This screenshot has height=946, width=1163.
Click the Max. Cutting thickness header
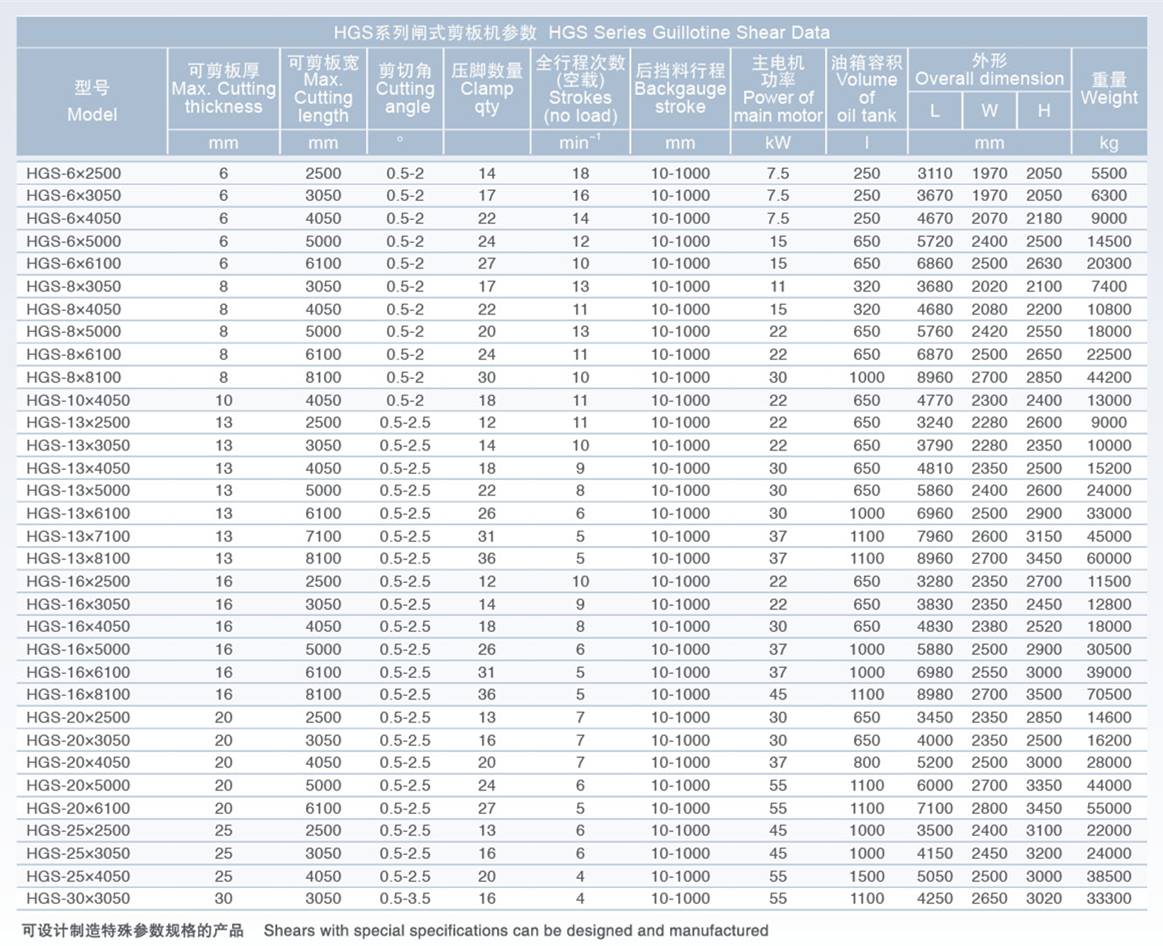(x=223, y=89)
